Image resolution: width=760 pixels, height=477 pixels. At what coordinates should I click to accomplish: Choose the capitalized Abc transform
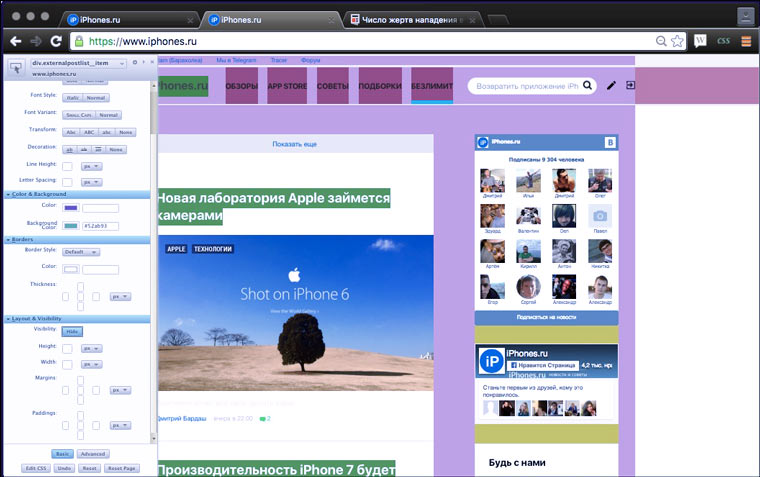coord(71,132)
